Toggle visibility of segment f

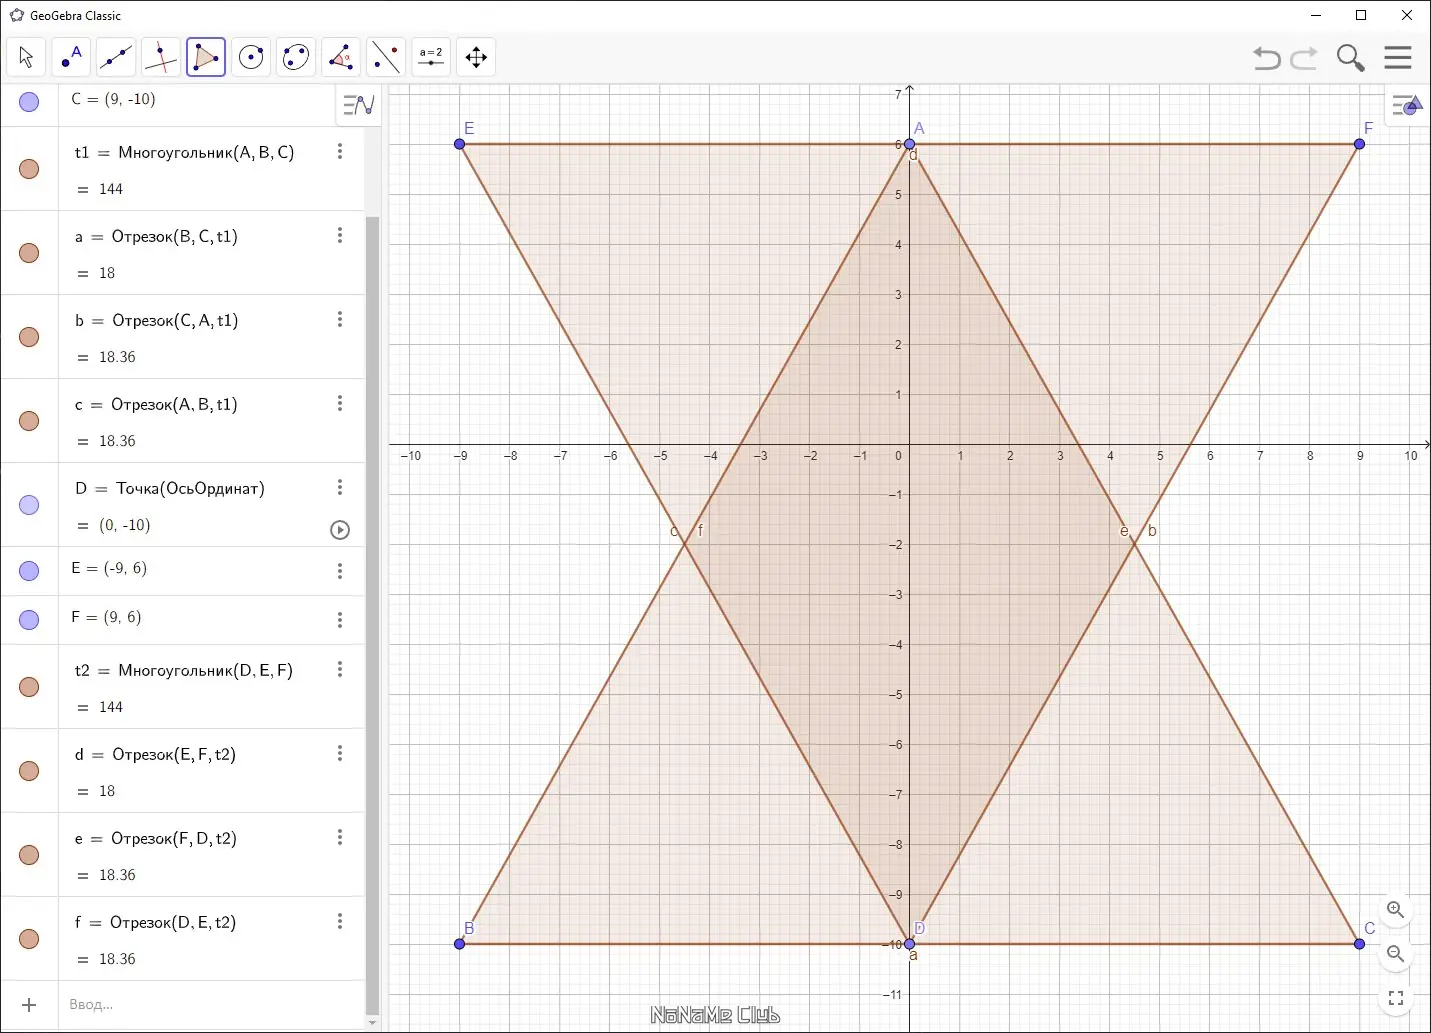[x=29, y=939]
